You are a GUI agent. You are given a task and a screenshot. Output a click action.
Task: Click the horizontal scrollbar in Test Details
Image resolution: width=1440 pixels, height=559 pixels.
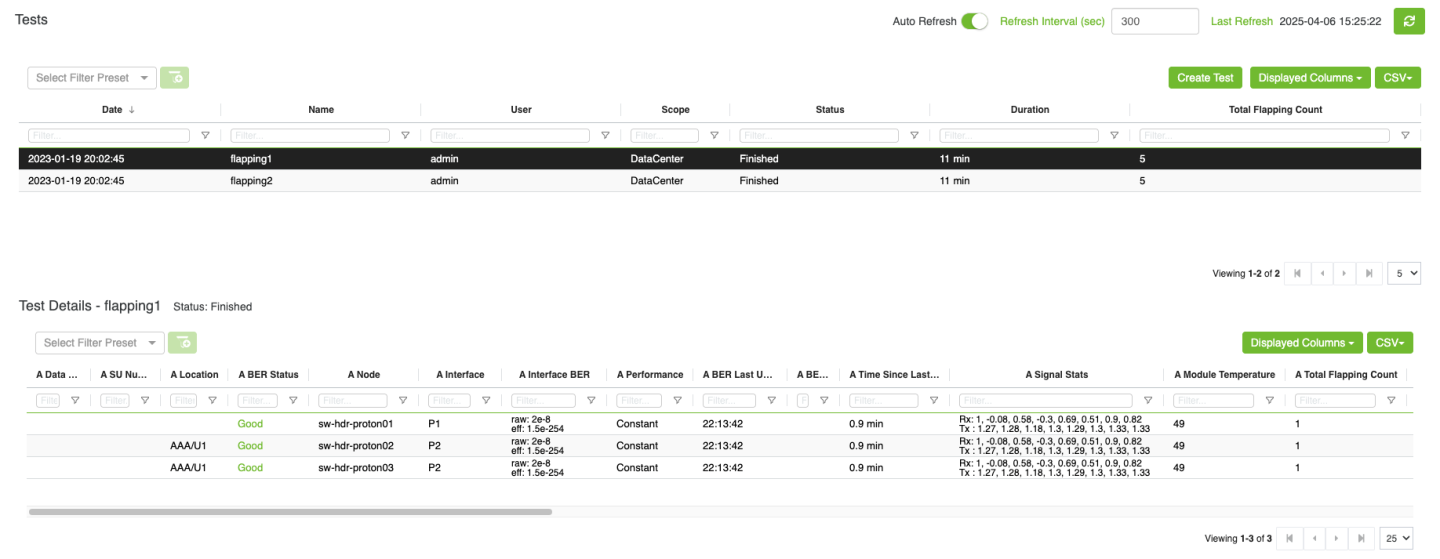click(290, 511)
